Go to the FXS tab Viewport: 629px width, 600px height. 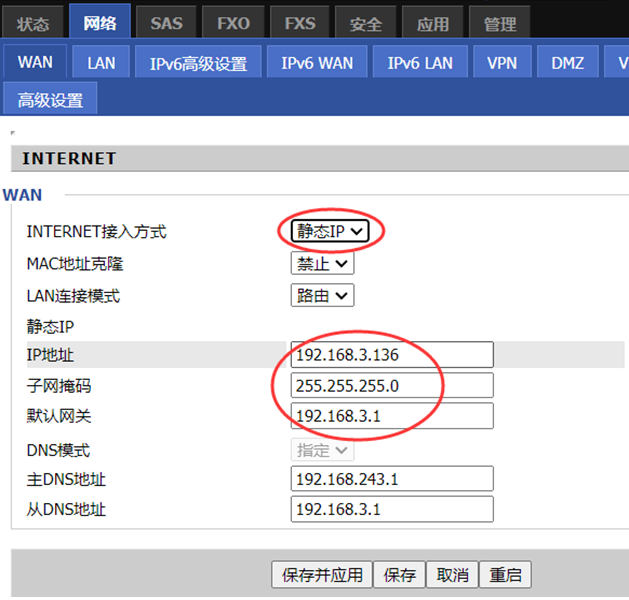(300, 23)
